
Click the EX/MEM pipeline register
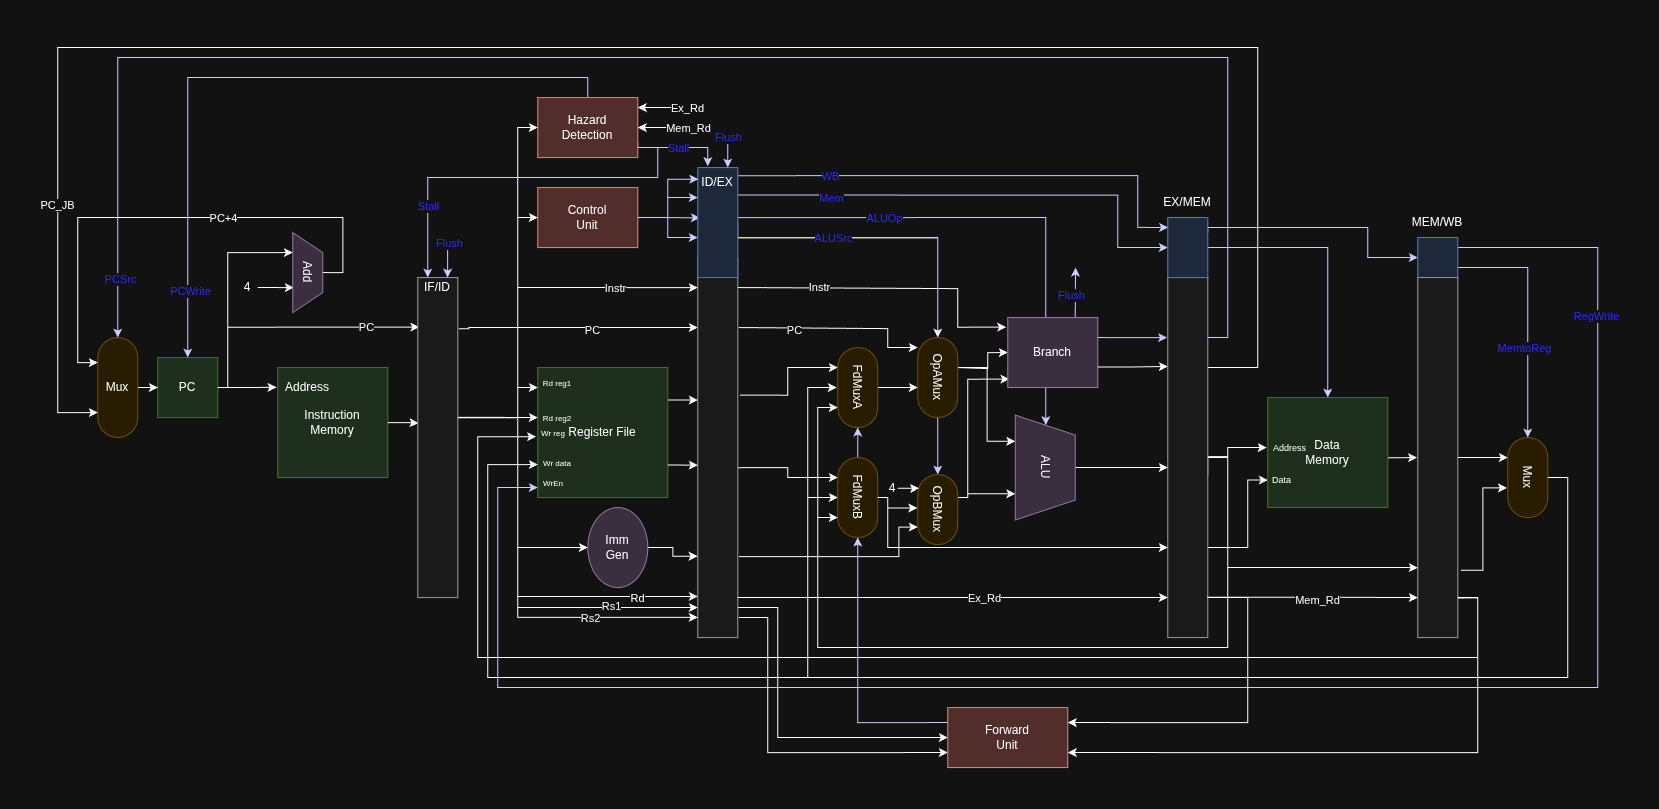point(1187,427)
